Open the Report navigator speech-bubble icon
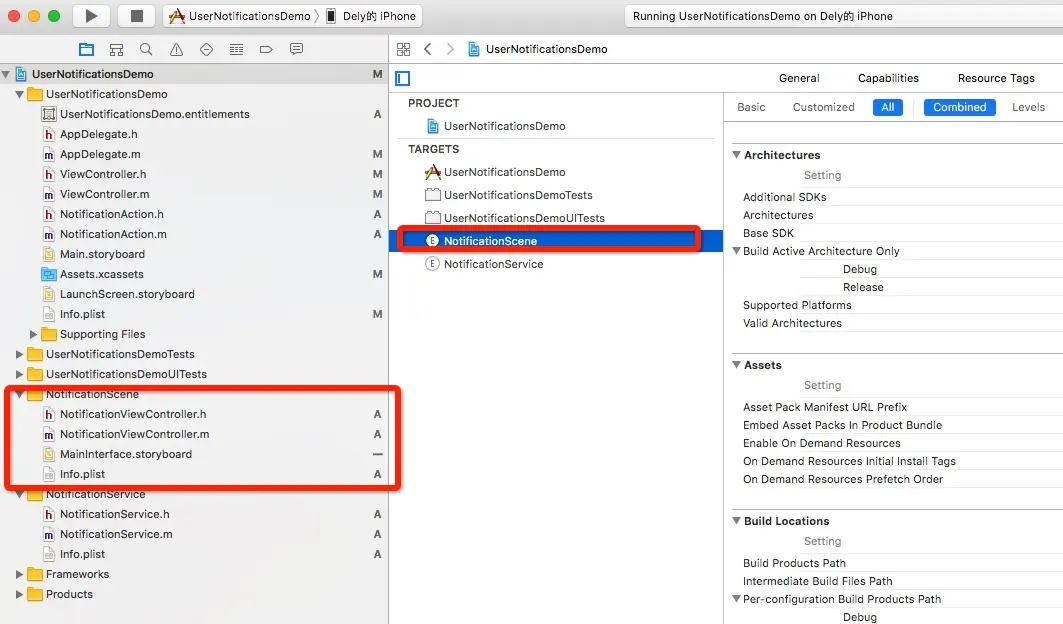This screenshot has height=624, width=1063. (296, 50)
